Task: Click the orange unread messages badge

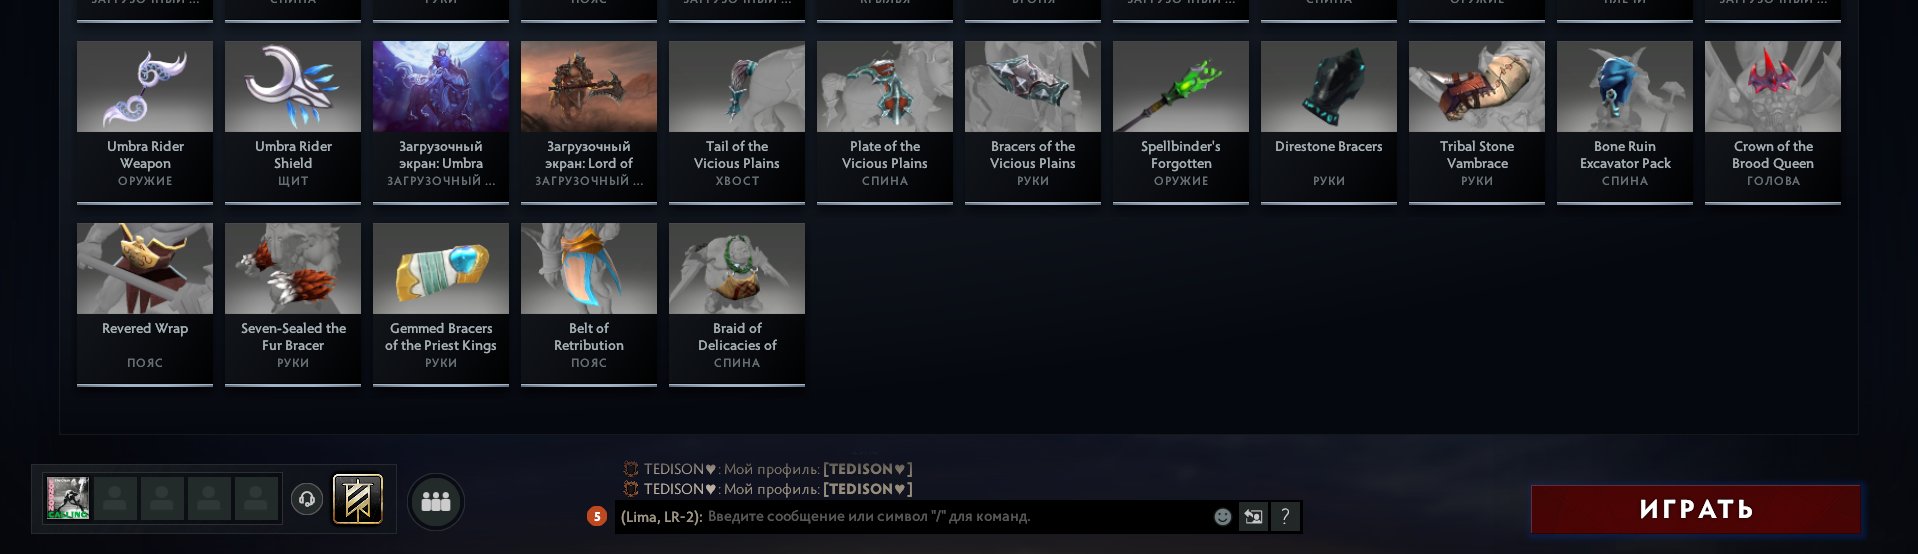Action: click(x=597, y=517)
